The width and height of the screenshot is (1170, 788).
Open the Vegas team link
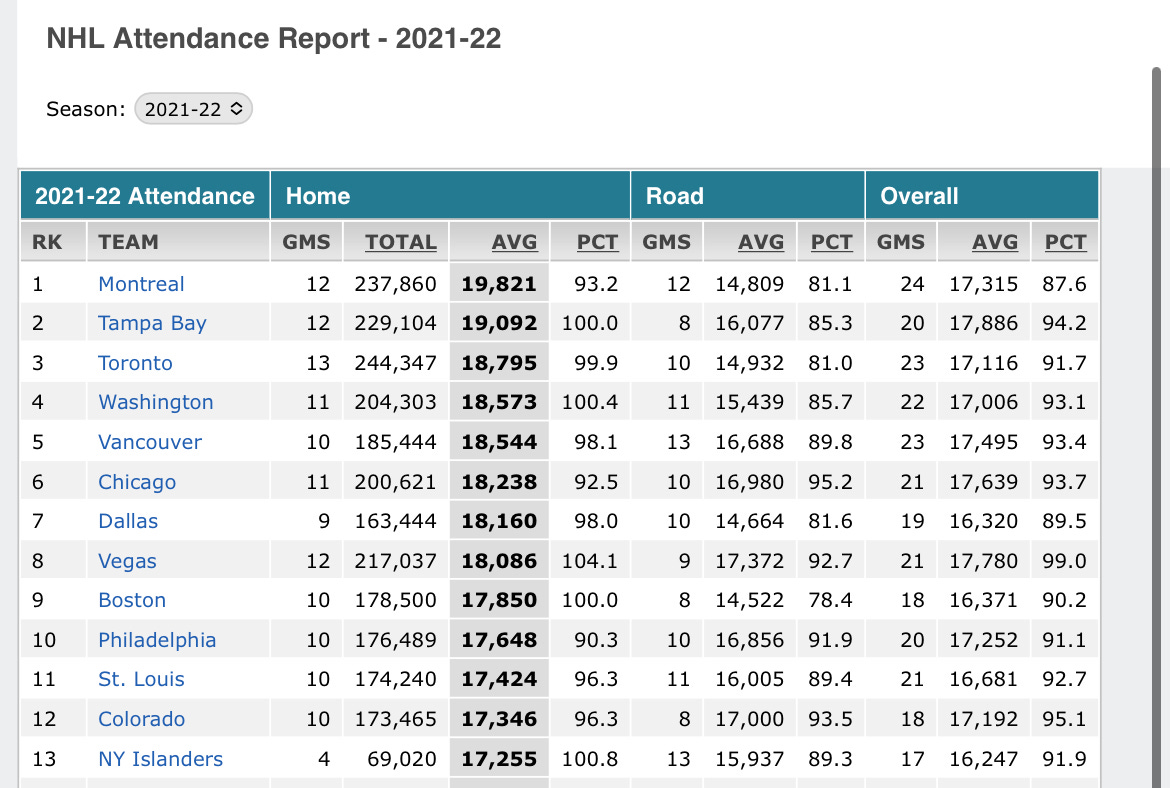tap(128, 561)
